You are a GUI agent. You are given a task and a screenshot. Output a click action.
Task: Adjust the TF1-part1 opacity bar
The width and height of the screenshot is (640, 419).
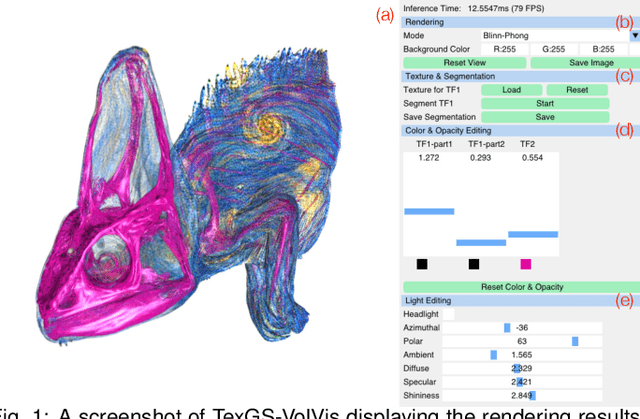point(429,211)
